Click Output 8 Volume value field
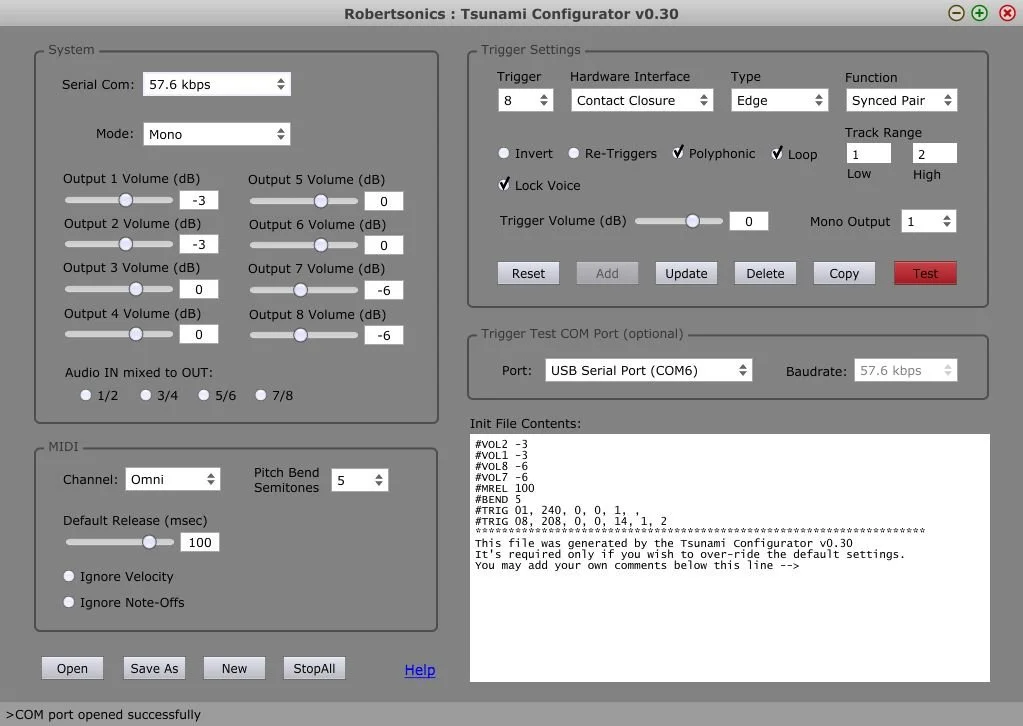 click(x=384, y=335)
